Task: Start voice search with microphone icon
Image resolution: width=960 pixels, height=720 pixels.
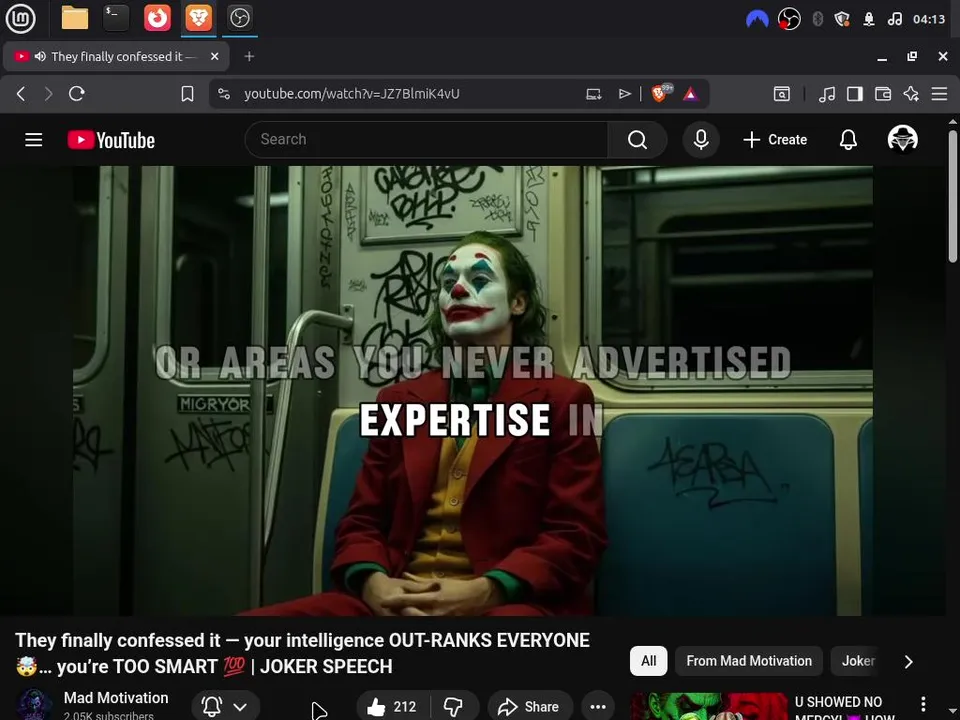Action: (701, 140)
